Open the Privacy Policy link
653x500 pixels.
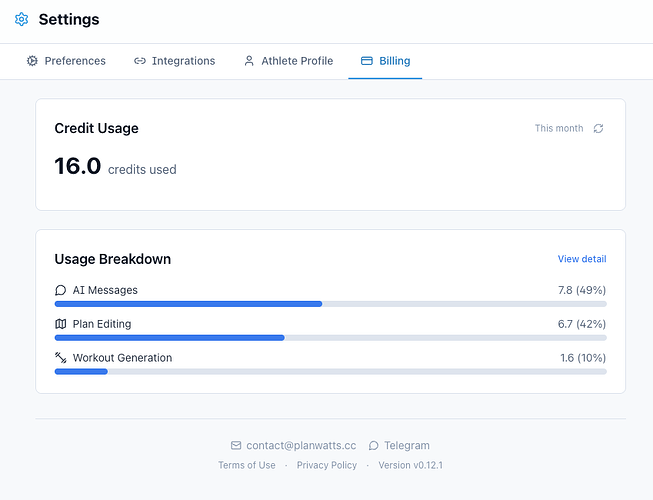tap(326, 465)
